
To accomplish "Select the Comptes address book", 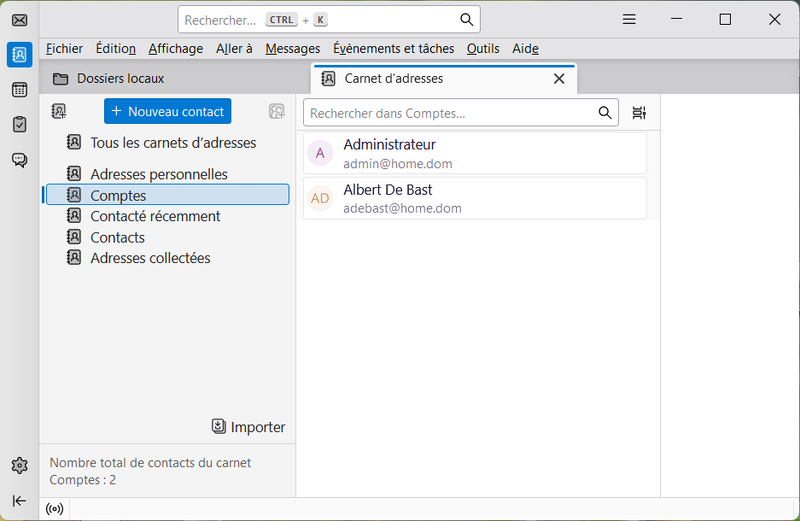I will click(167, 195).
